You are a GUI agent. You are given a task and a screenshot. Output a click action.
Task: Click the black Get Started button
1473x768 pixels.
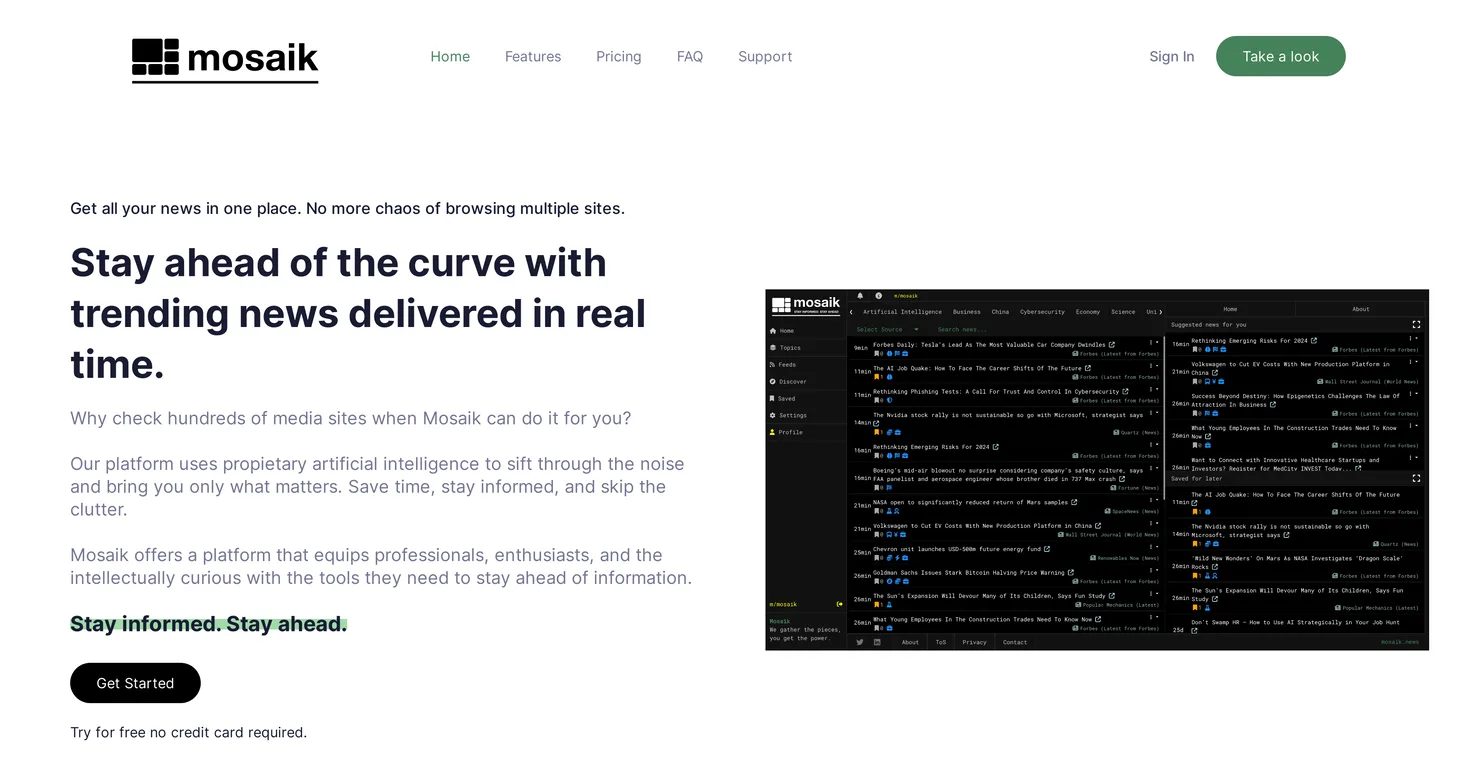[135, 683]
